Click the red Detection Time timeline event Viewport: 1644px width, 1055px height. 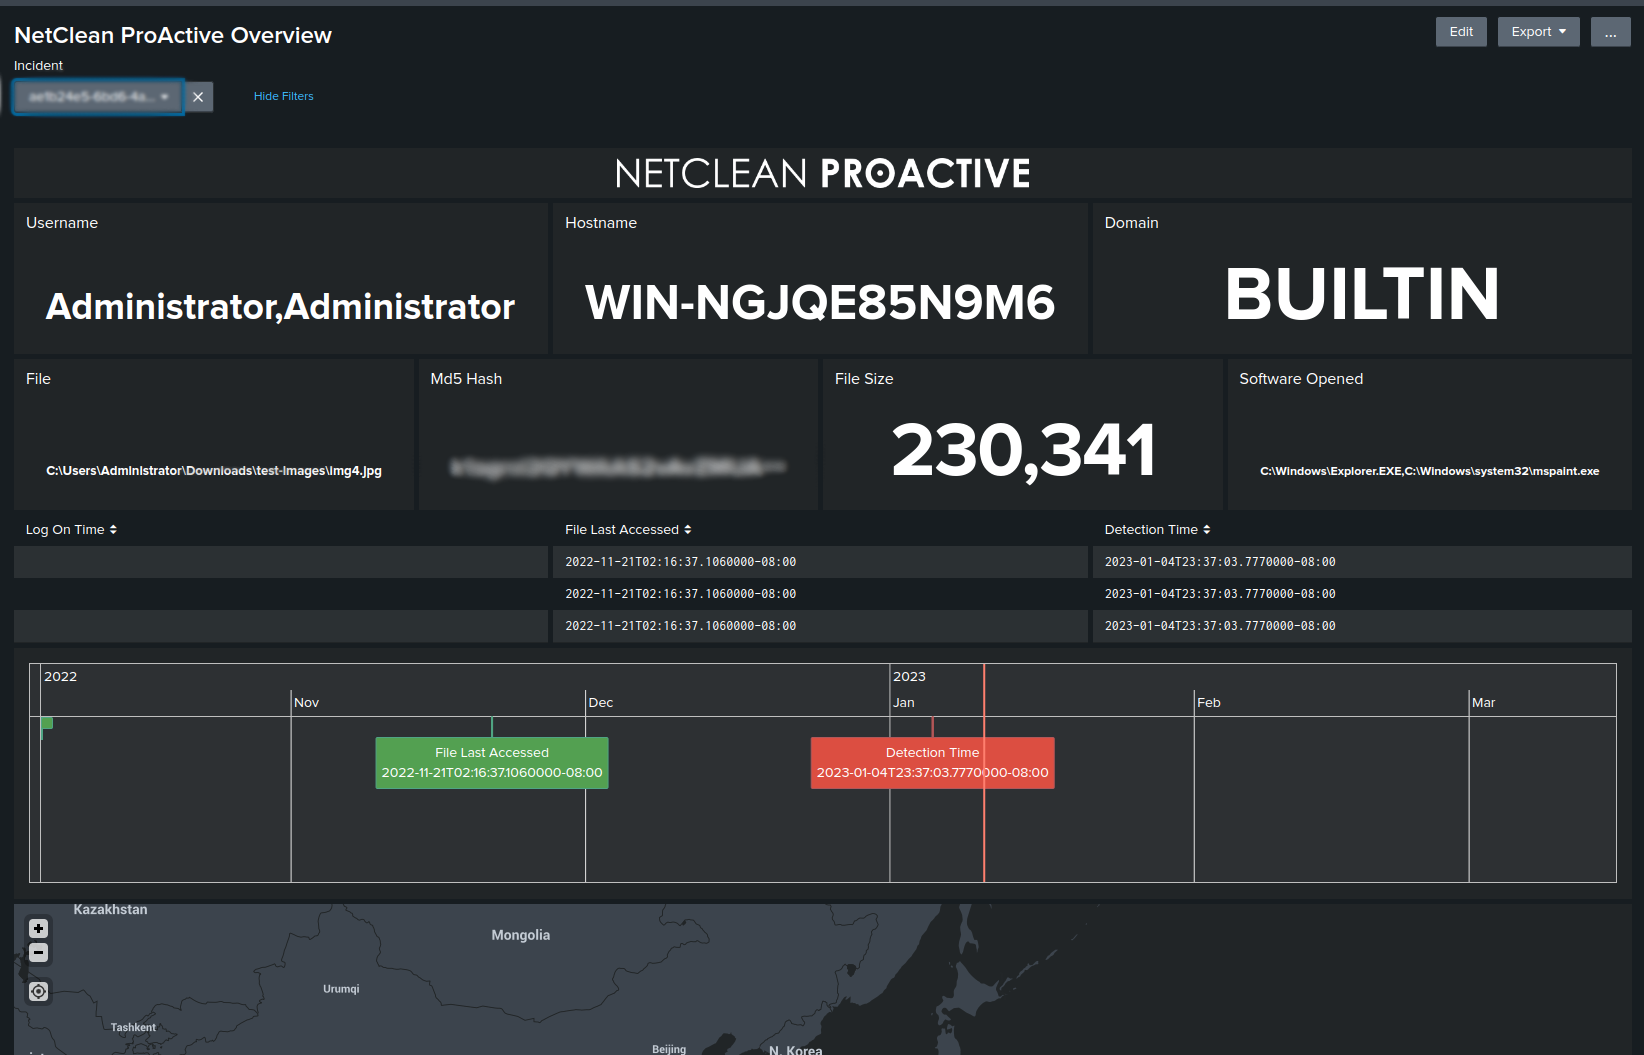[932, 763]
